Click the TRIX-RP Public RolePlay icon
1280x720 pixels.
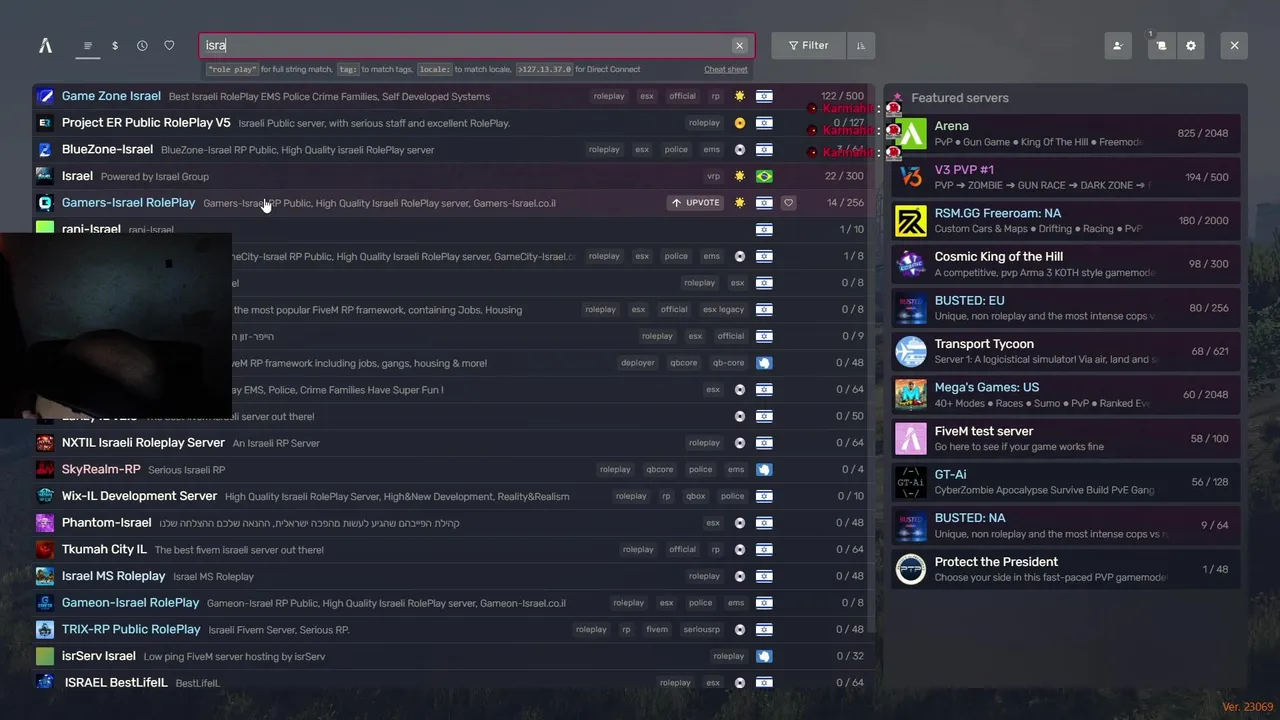click(45, 629)
